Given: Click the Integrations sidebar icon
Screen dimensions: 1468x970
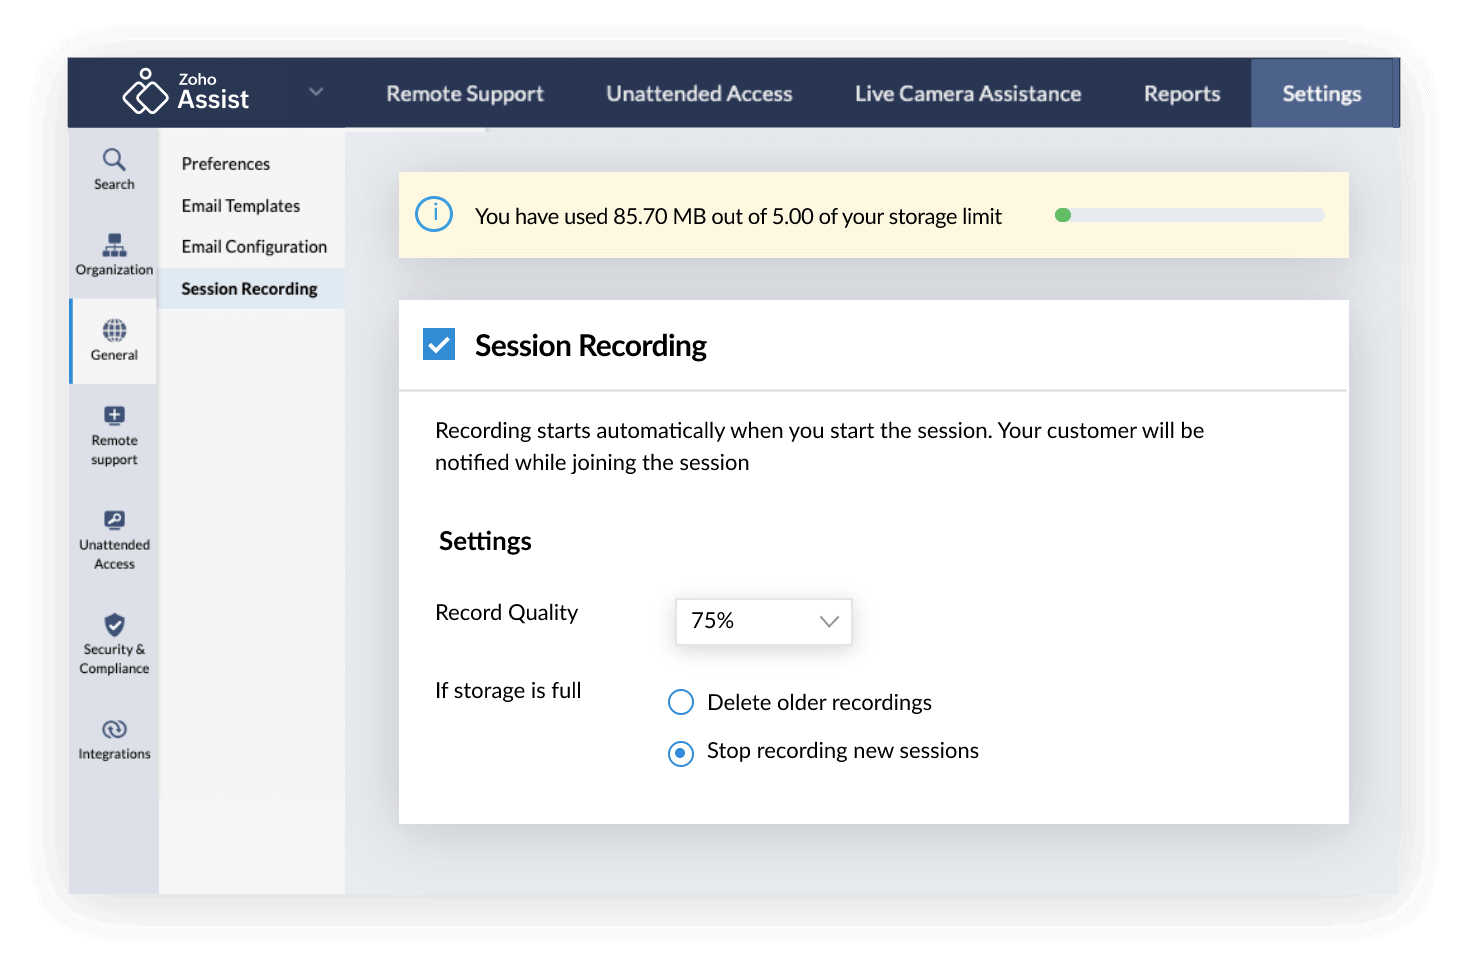Looking at the screenshot, I should 114,729.
